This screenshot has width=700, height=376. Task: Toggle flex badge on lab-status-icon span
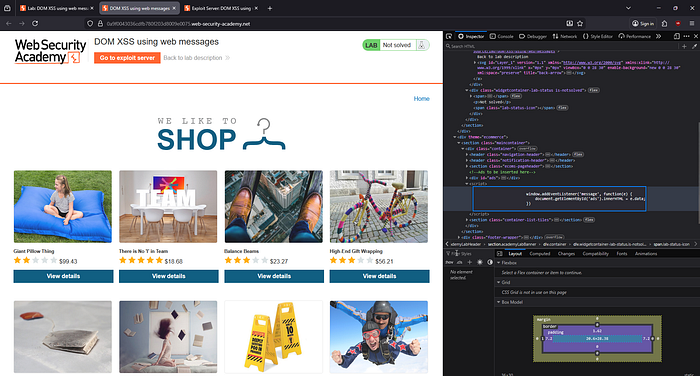(562, 108)
